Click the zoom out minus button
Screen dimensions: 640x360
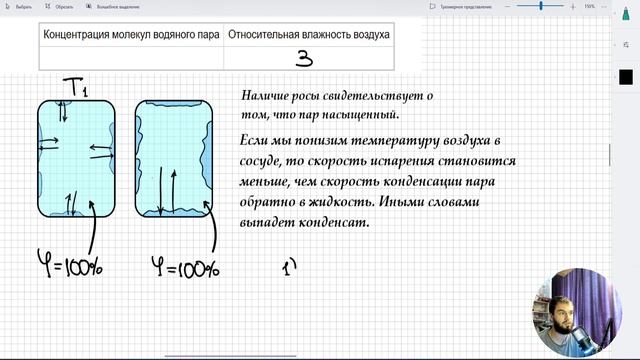507,7
